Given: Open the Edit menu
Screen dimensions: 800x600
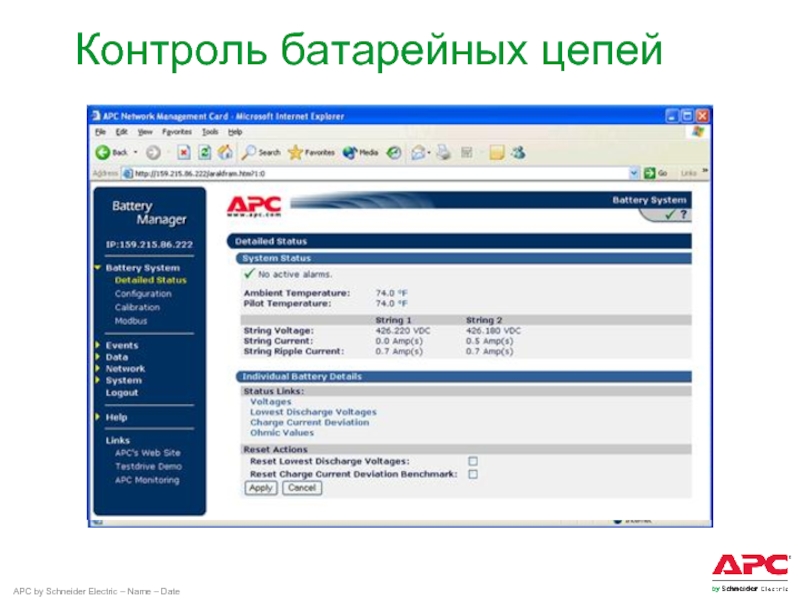Looking at the screenshot, I should (x=121, y=132).
